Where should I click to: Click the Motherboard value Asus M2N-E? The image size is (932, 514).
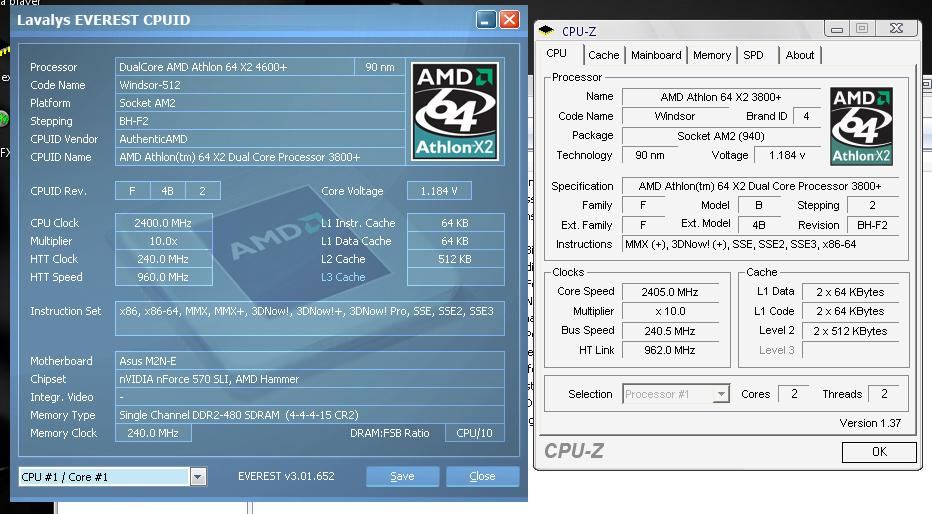click(x=310, y=361)
